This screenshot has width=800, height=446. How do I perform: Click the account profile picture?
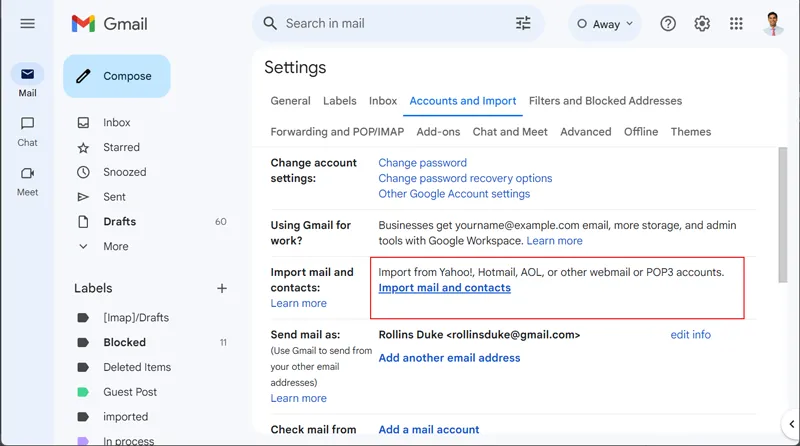pos(773,23)
